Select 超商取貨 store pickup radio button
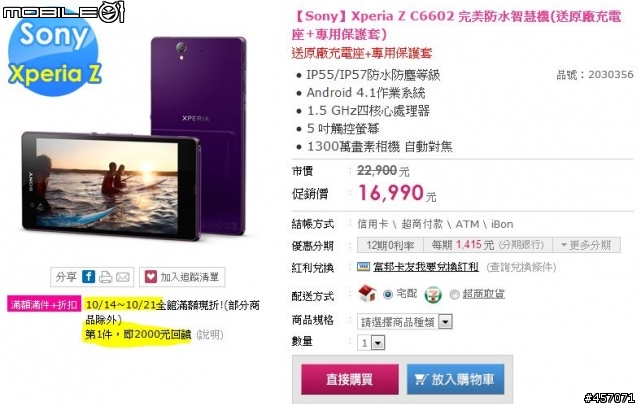This screenshot has height=406, width=640. pyautogui.click(x=454, y=294)
